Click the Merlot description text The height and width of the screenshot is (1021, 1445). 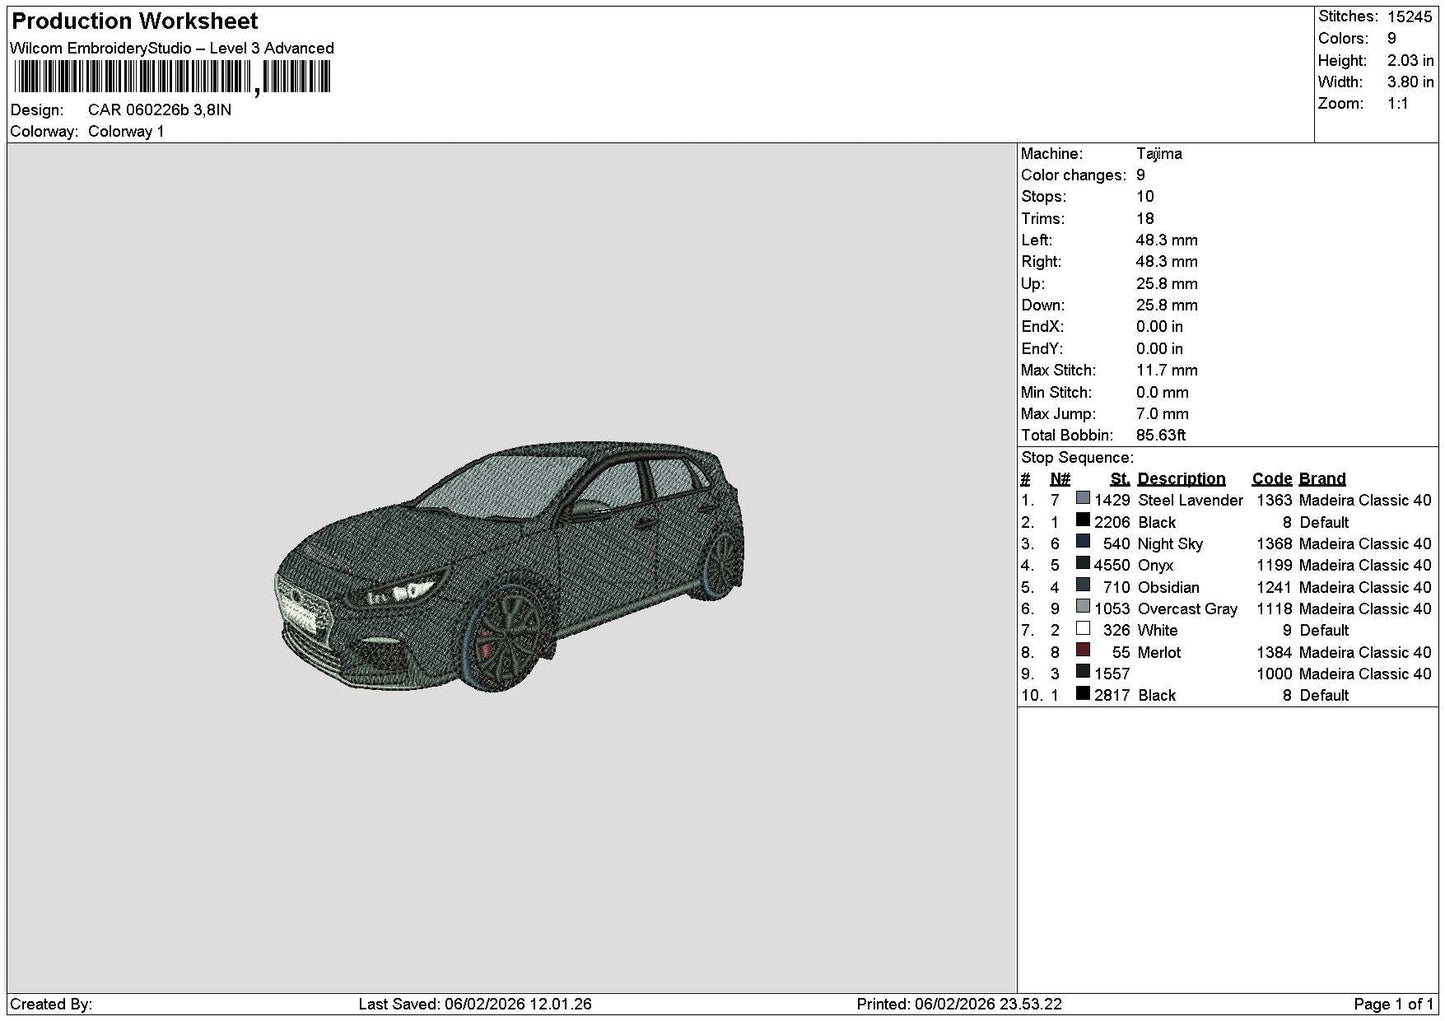[x=1159, y=652]
